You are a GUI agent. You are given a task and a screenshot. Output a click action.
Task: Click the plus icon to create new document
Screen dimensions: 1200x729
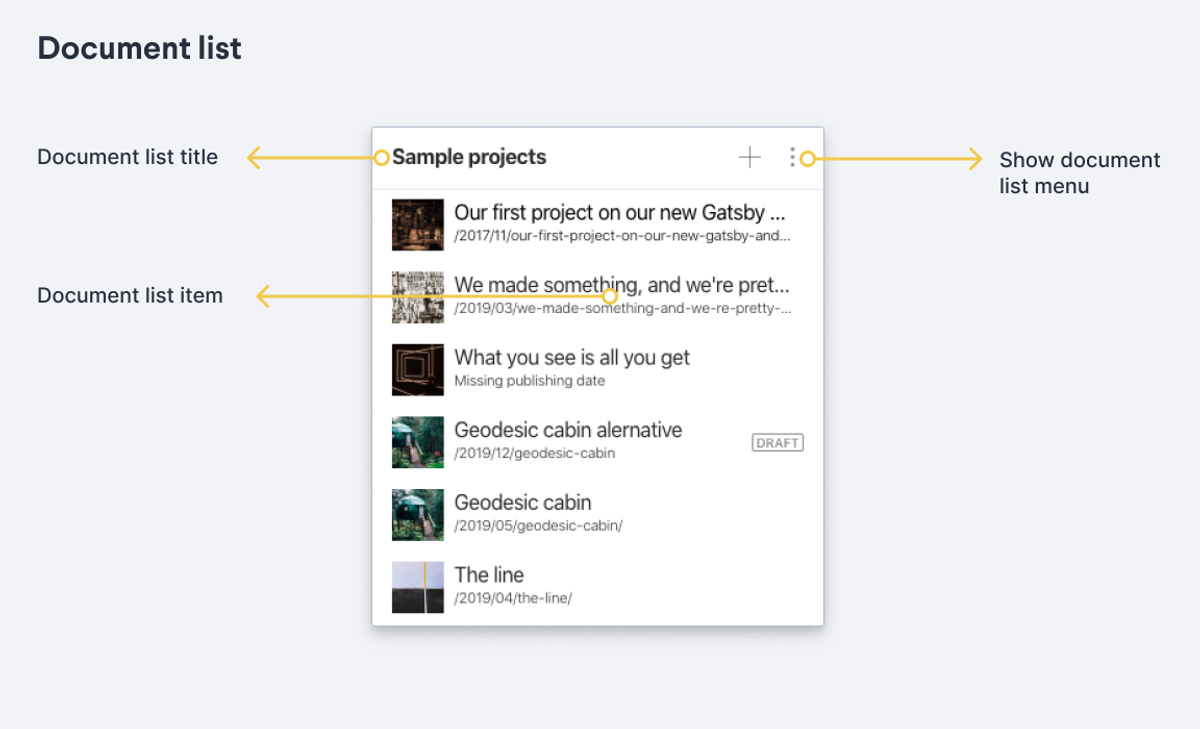coord(749,157)
